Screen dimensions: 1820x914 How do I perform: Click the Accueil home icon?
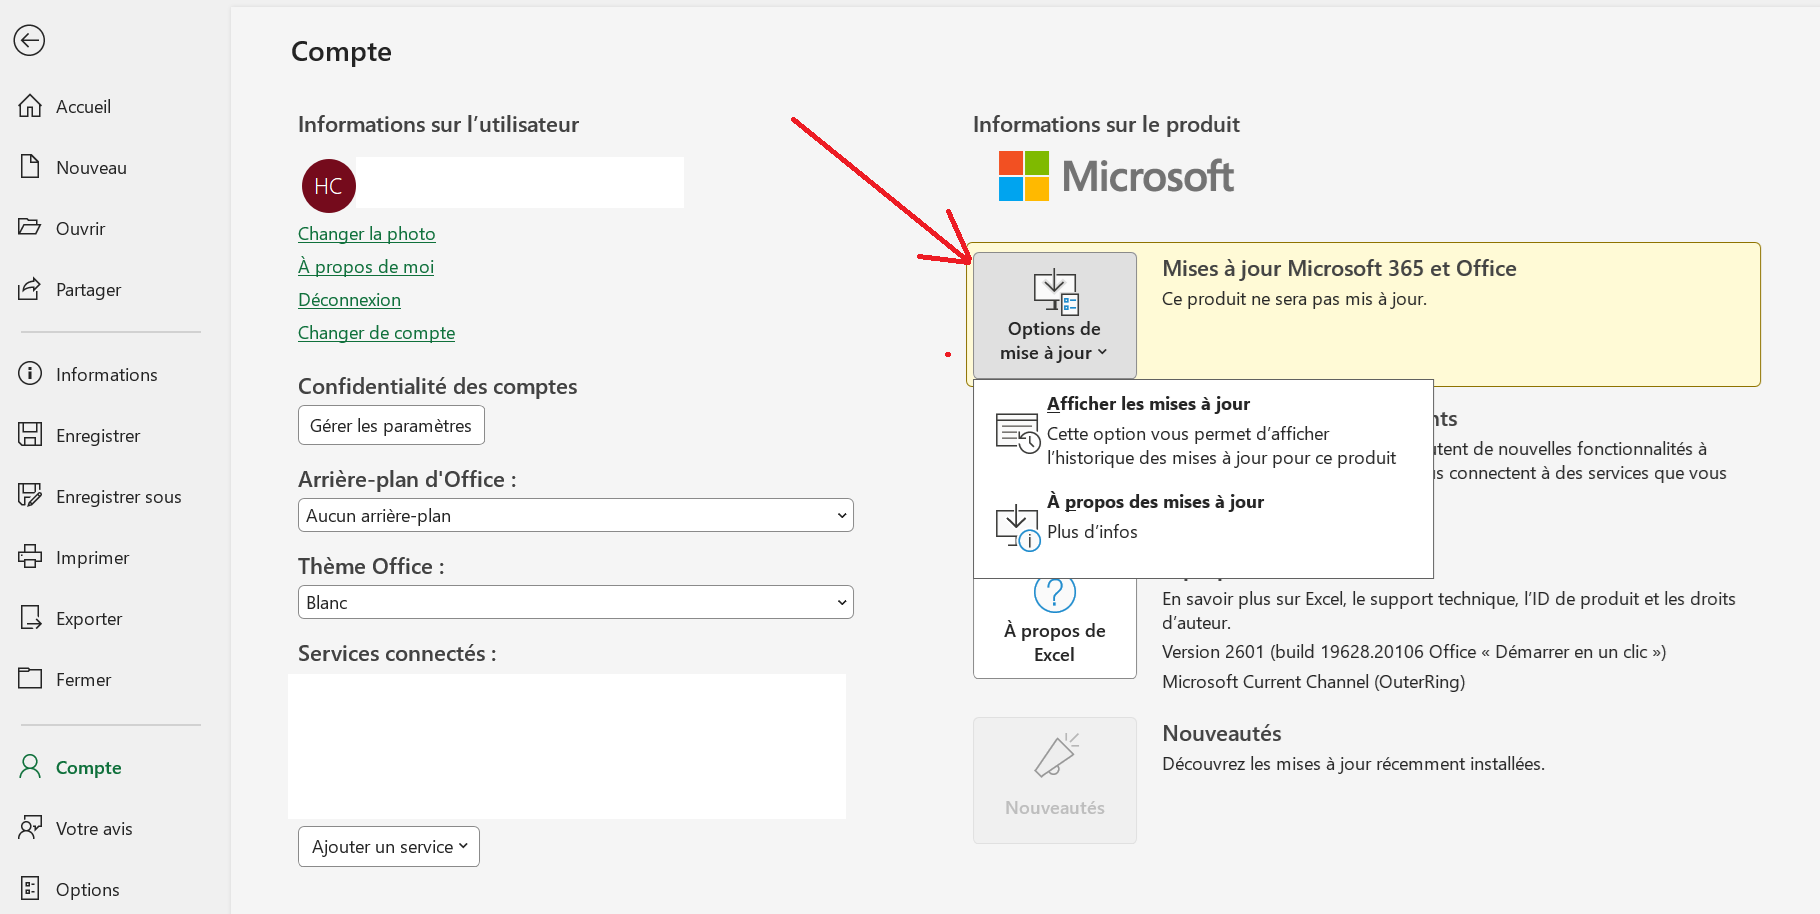[30, 106]
